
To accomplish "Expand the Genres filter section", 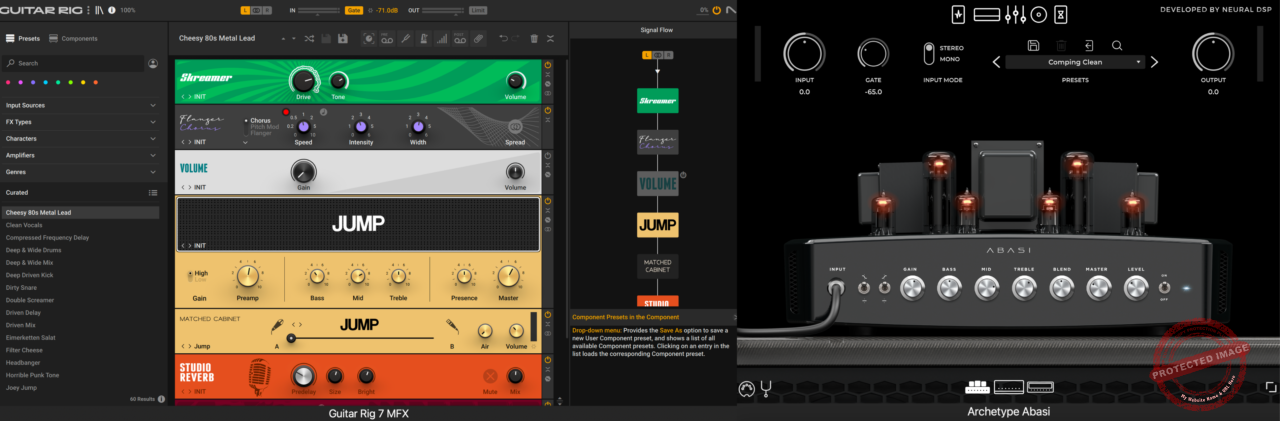I will pyautogui.click(x=80, y=173).
